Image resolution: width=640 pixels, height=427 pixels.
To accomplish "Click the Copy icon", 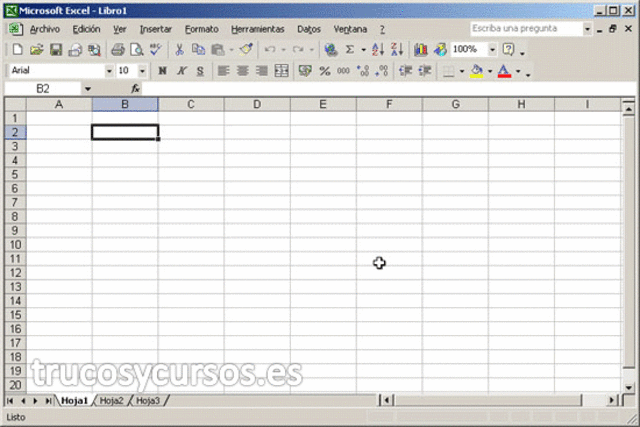I will click(x=198, y=50).
